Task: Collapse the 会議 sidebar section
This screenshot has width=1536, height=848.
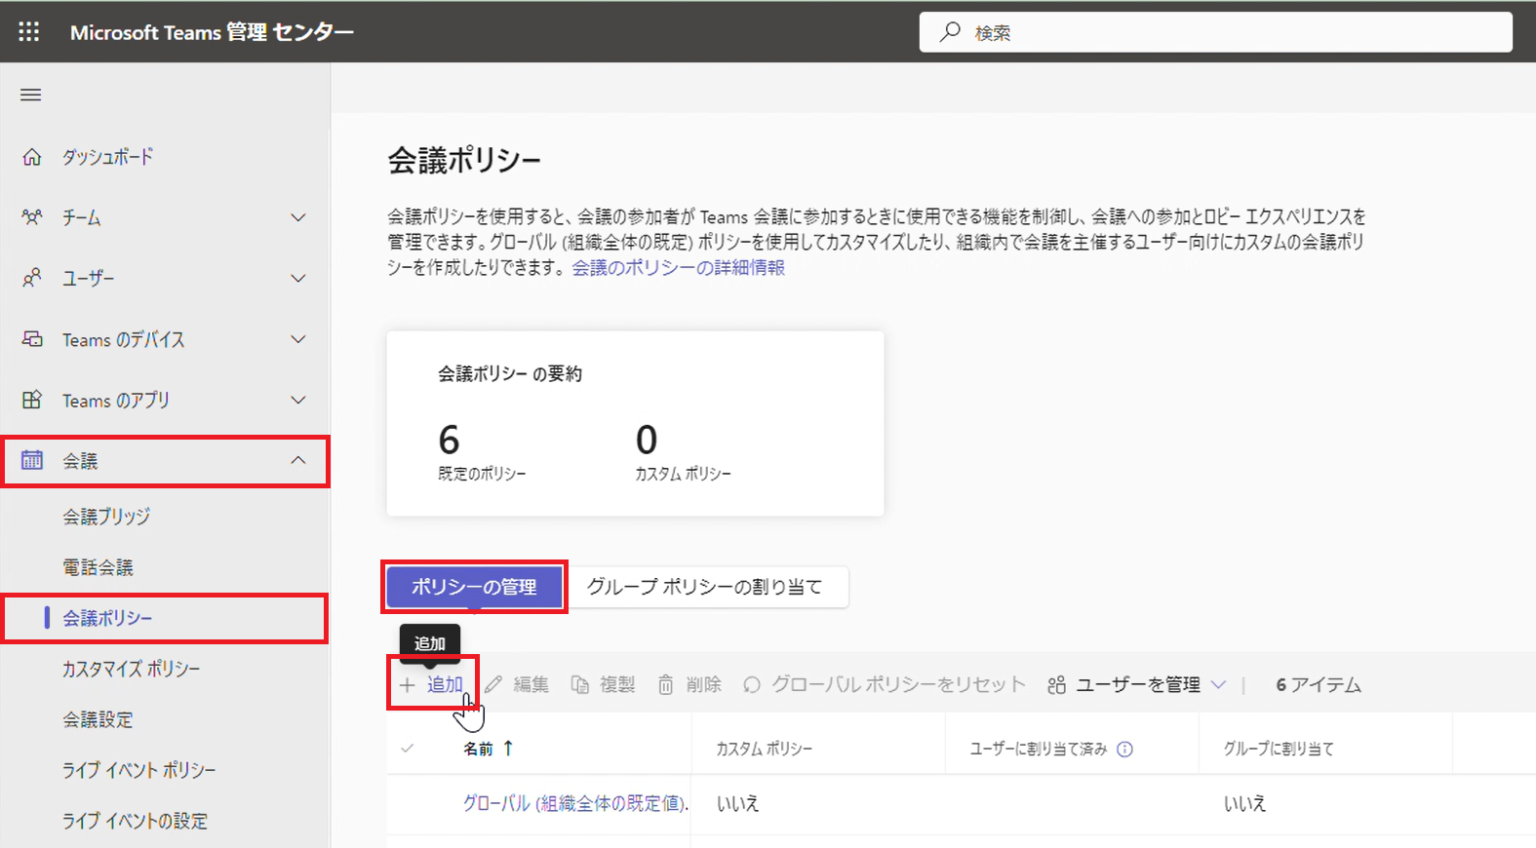Action: click(297, 460)
